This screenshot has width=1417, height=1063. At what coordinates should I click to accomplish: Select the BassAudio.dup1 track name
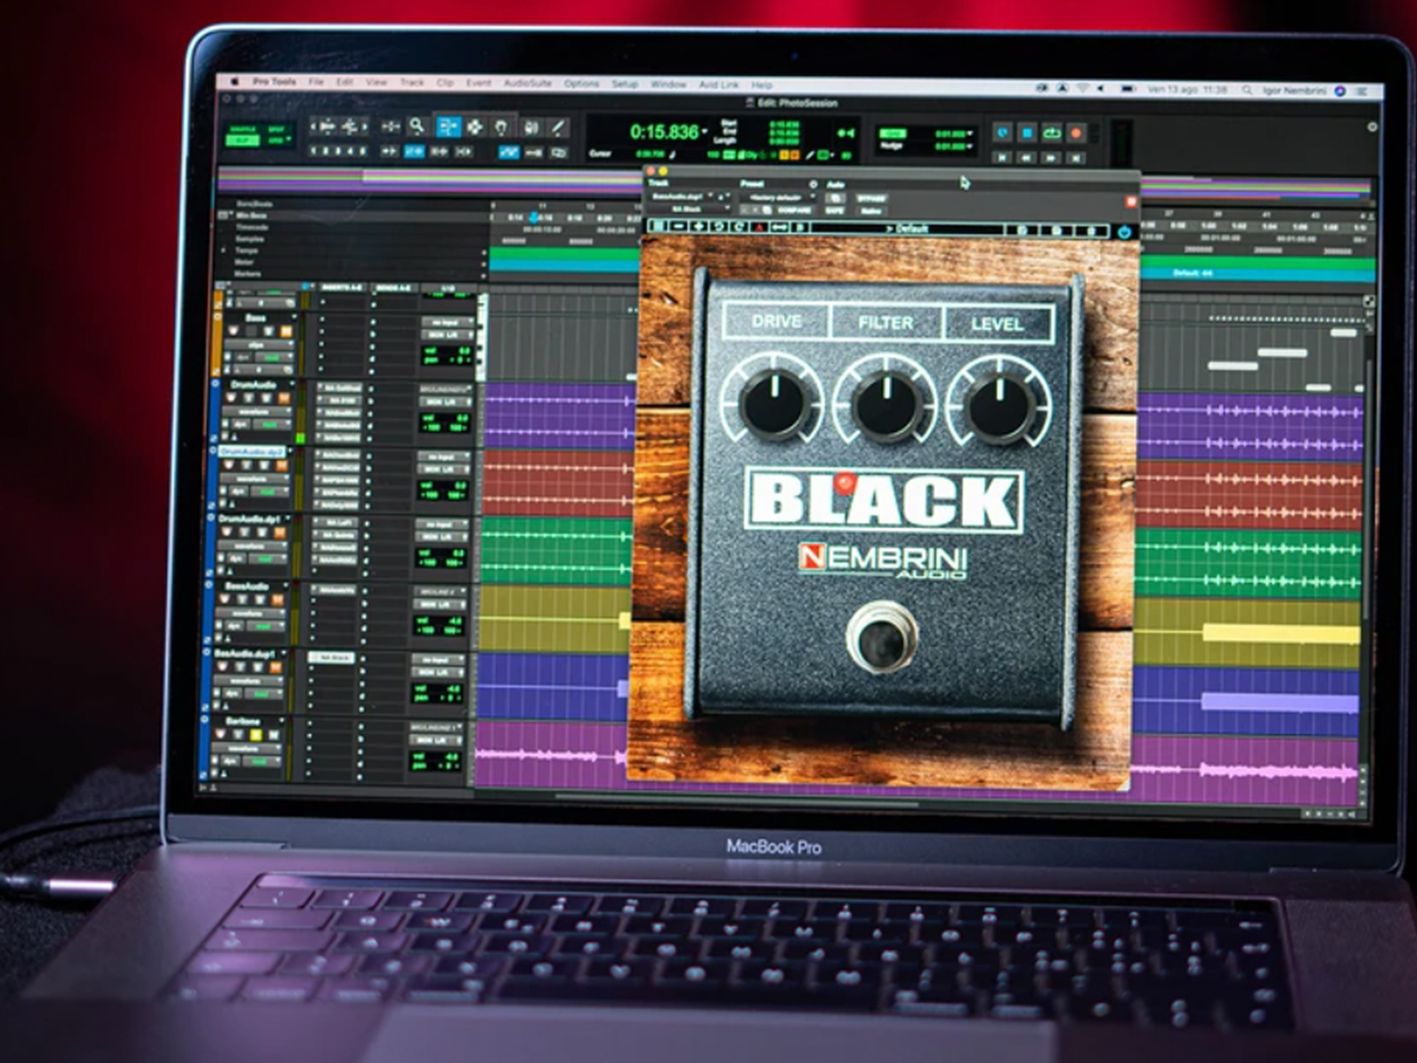pyautogui.click(x=244, y=654)
